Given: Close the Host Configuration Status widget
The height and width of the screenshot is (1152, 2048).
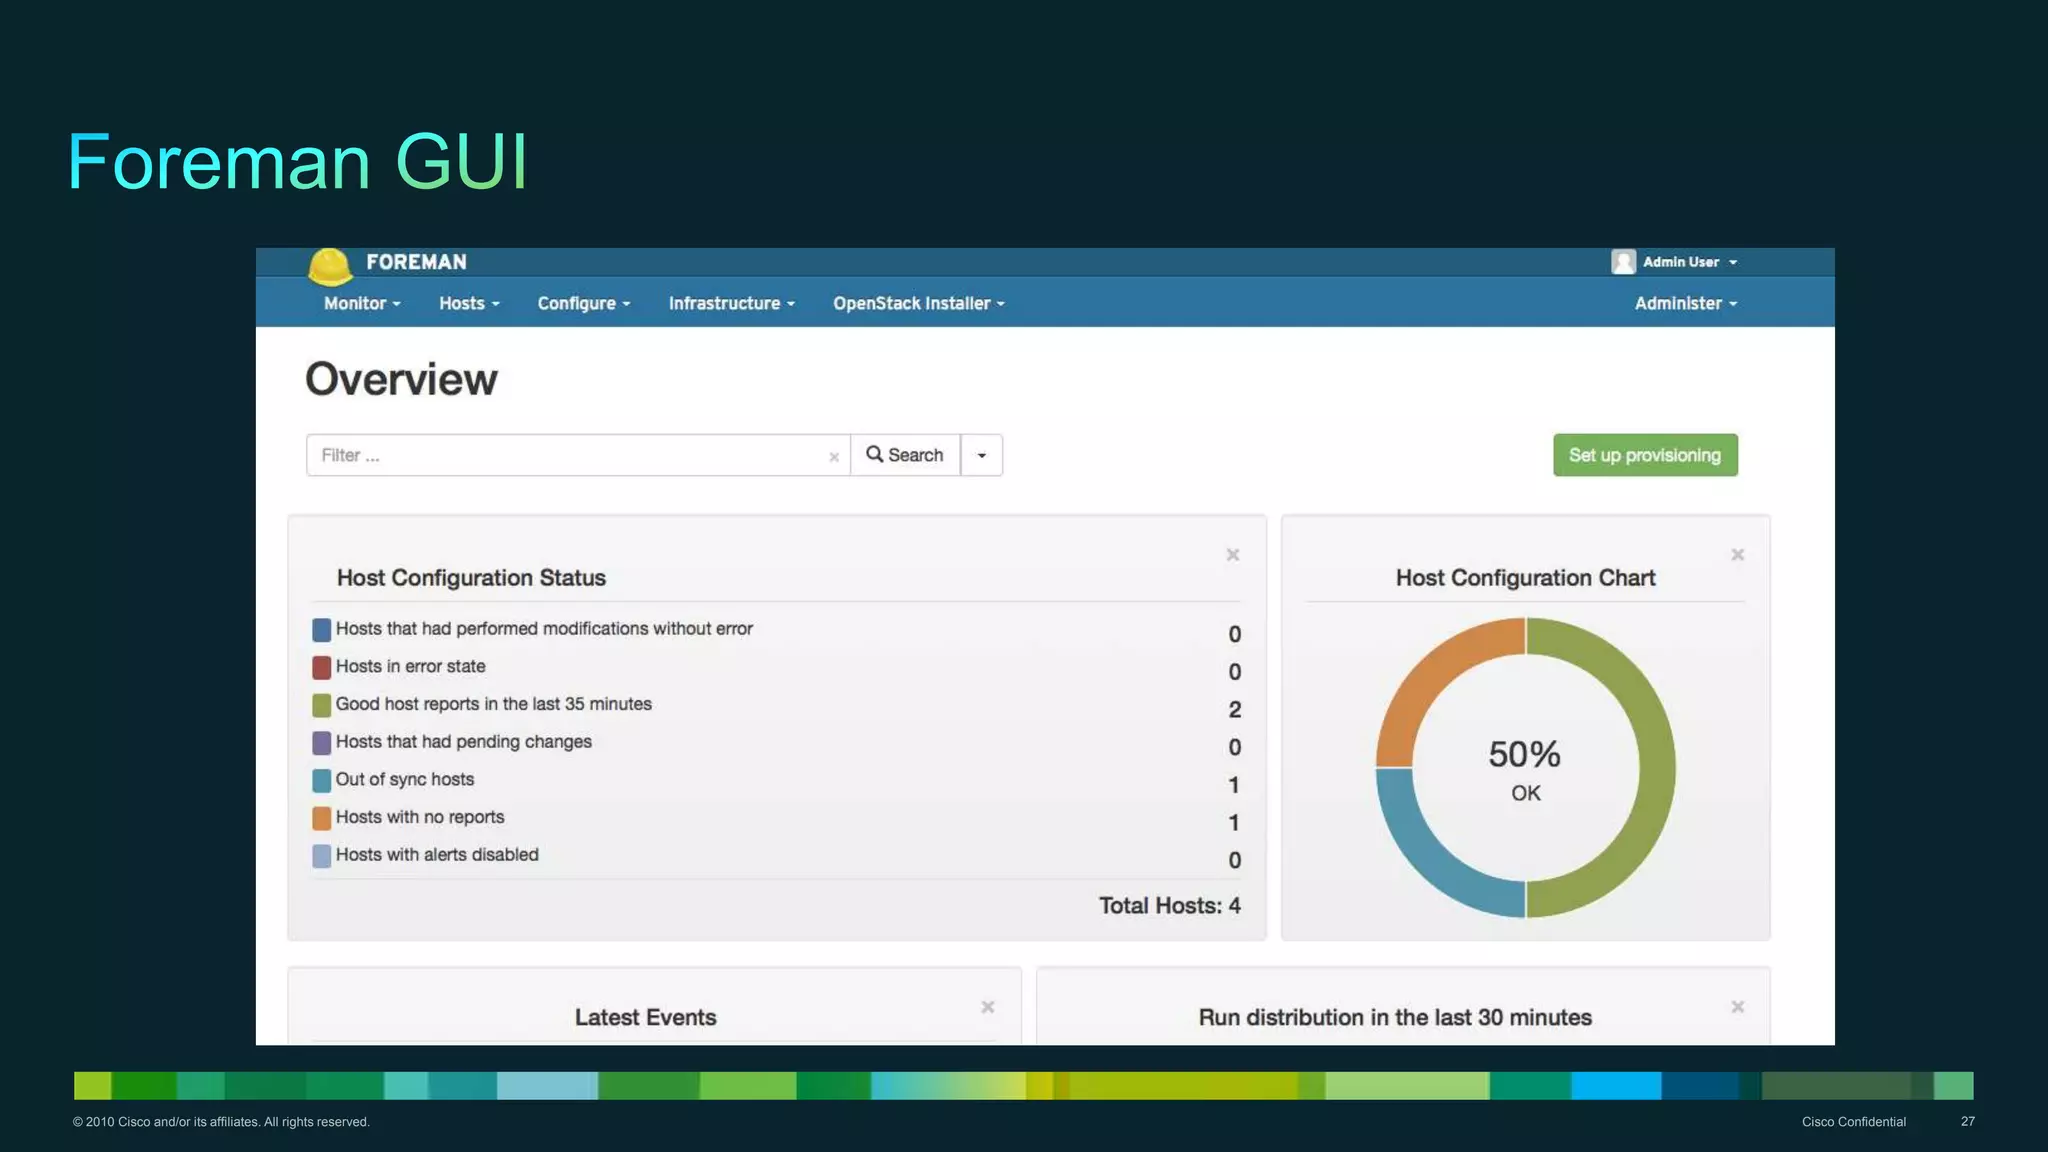Looking at the screenshot, I should 1232,555.
